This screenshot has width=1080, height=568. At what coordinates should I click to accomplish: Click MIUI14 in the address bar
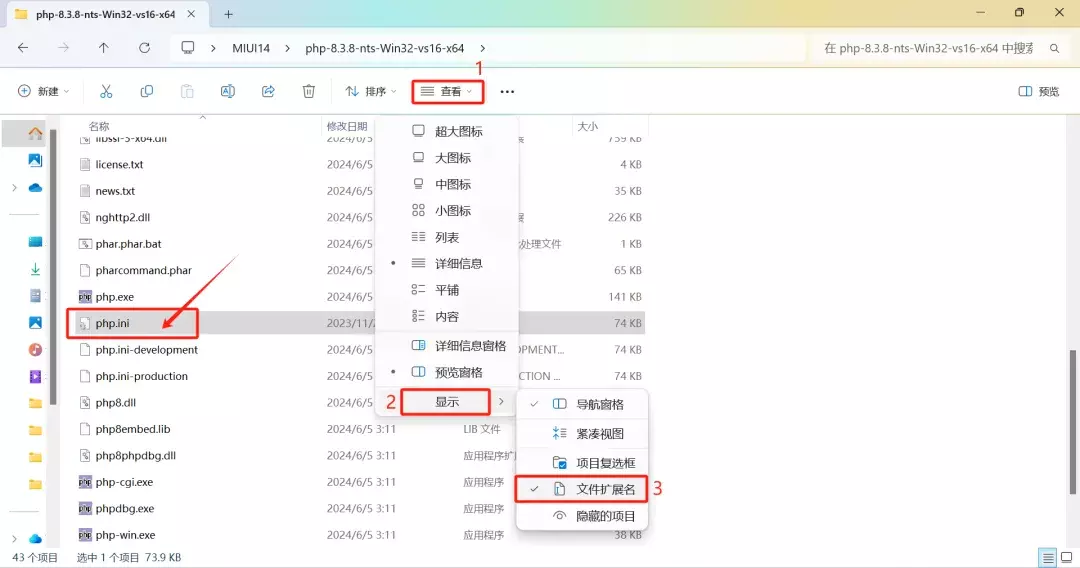coord(251,48)
